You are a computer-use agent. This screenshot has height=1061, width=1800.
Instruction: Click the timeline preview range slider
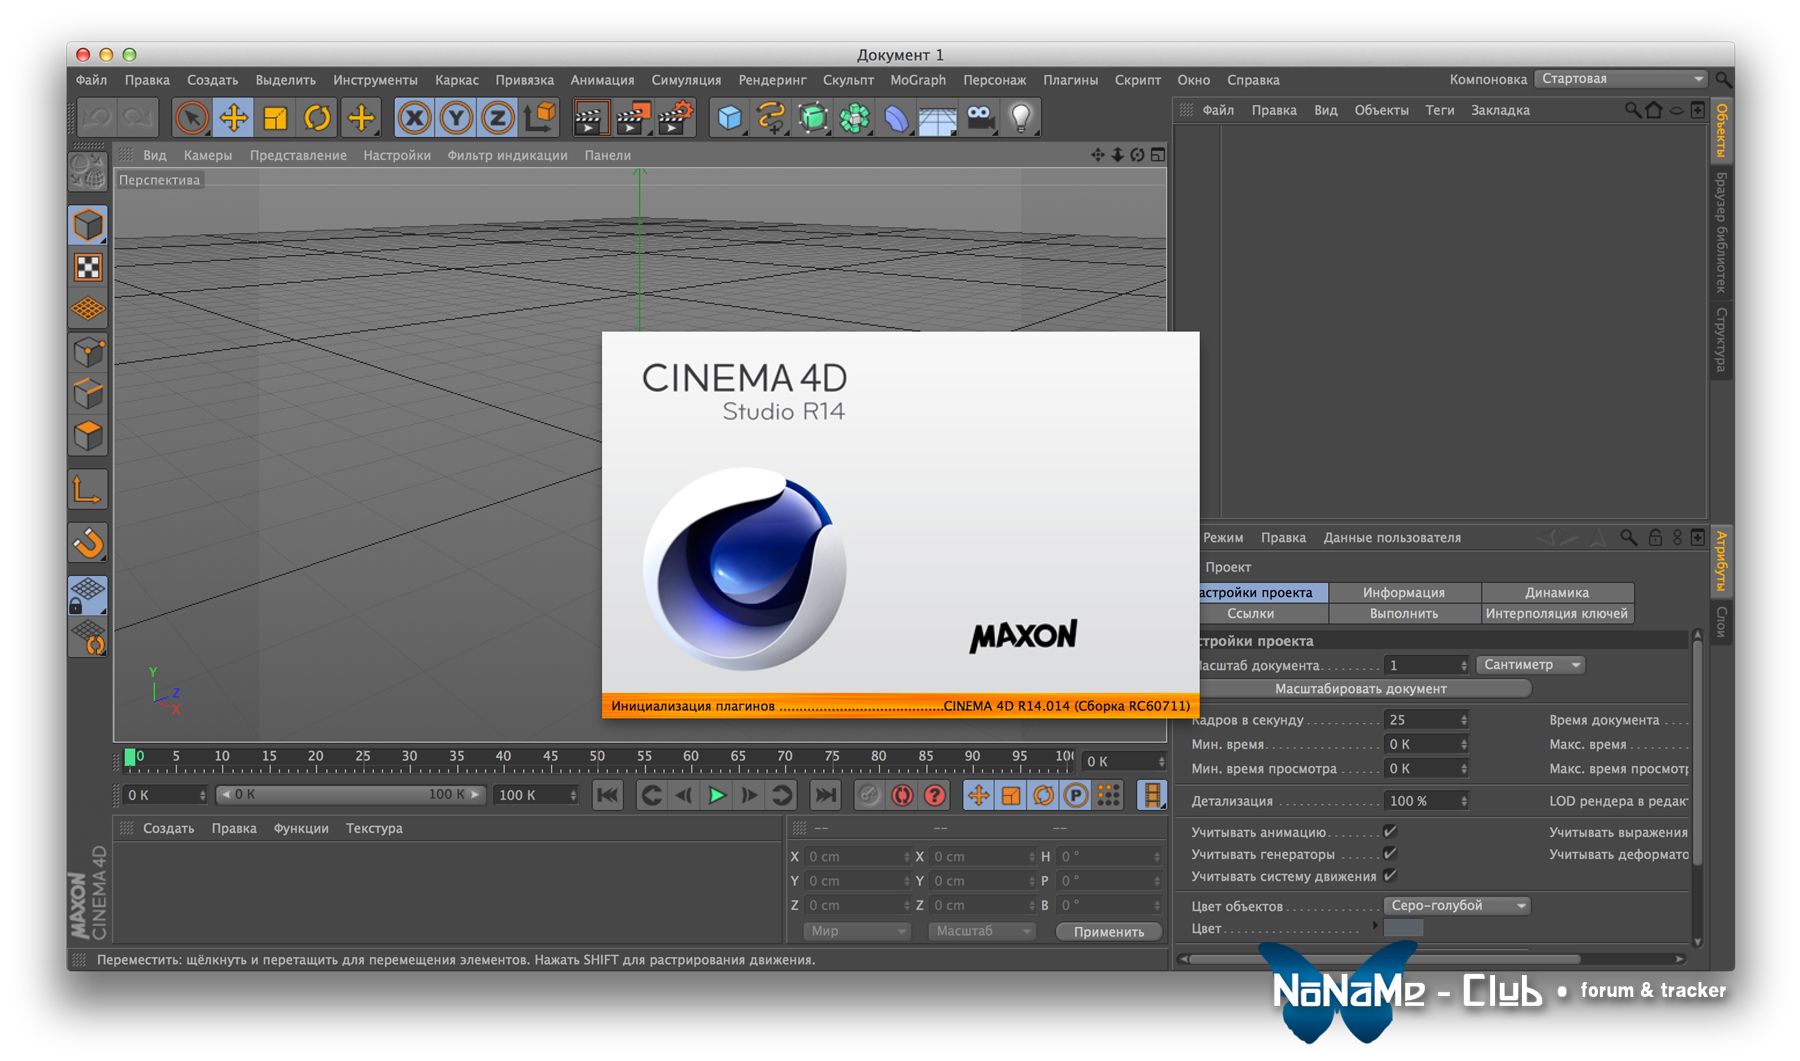[350, 795]
